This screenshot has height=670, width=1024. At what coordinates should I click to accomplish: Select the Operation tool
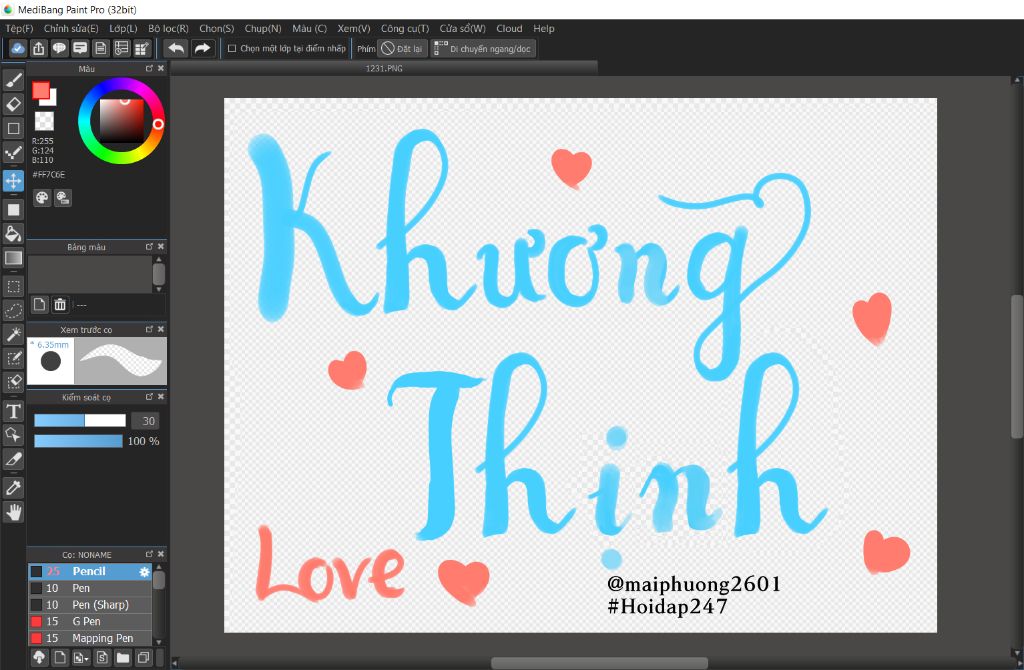(13, 435)
